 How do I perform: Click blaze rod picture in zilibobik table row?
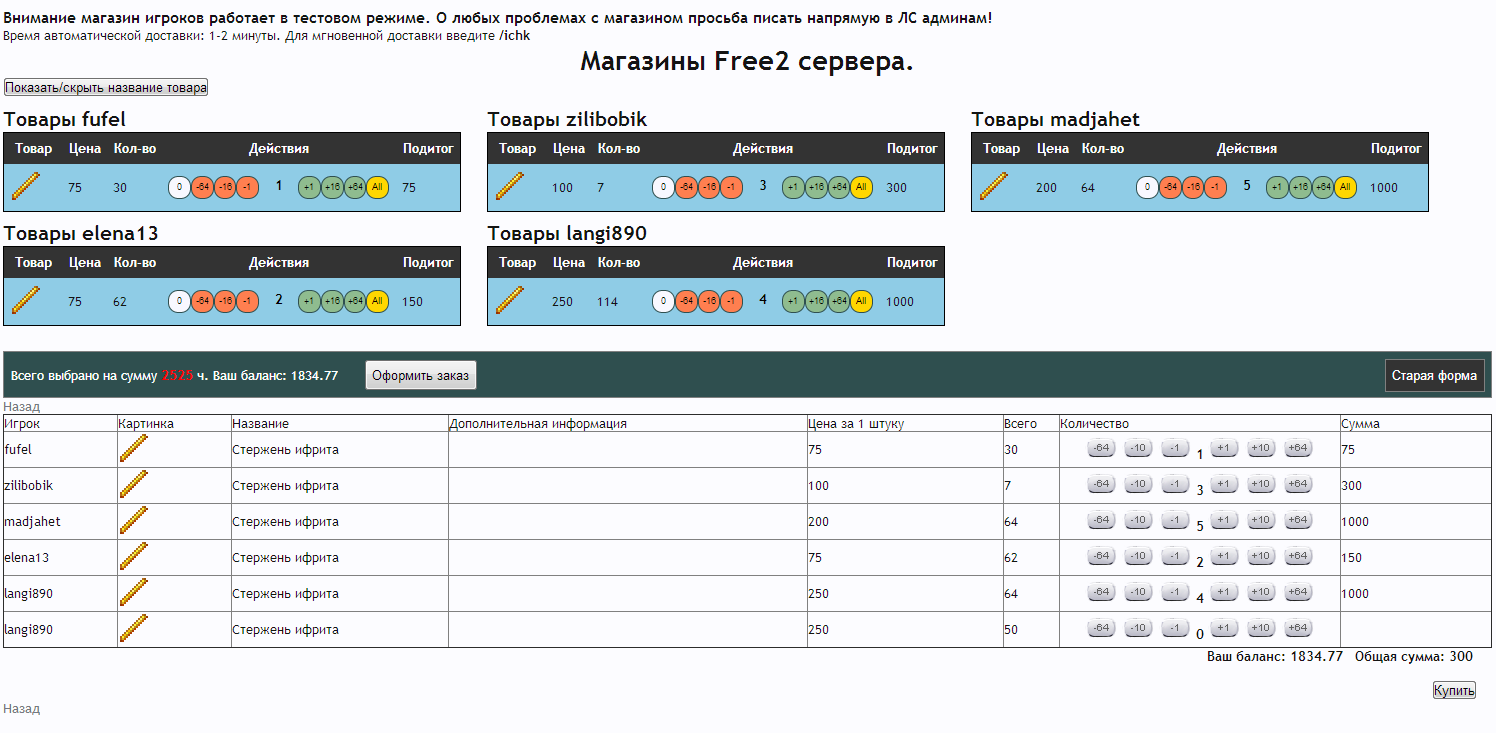(x=134, y=485)
